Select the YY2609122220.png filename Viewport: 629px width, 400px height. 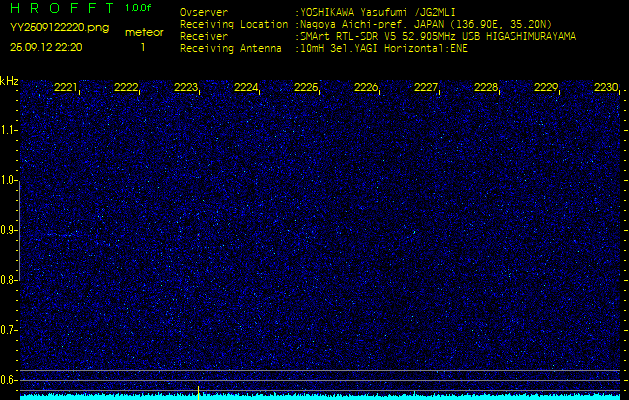[x=59, y=28]
